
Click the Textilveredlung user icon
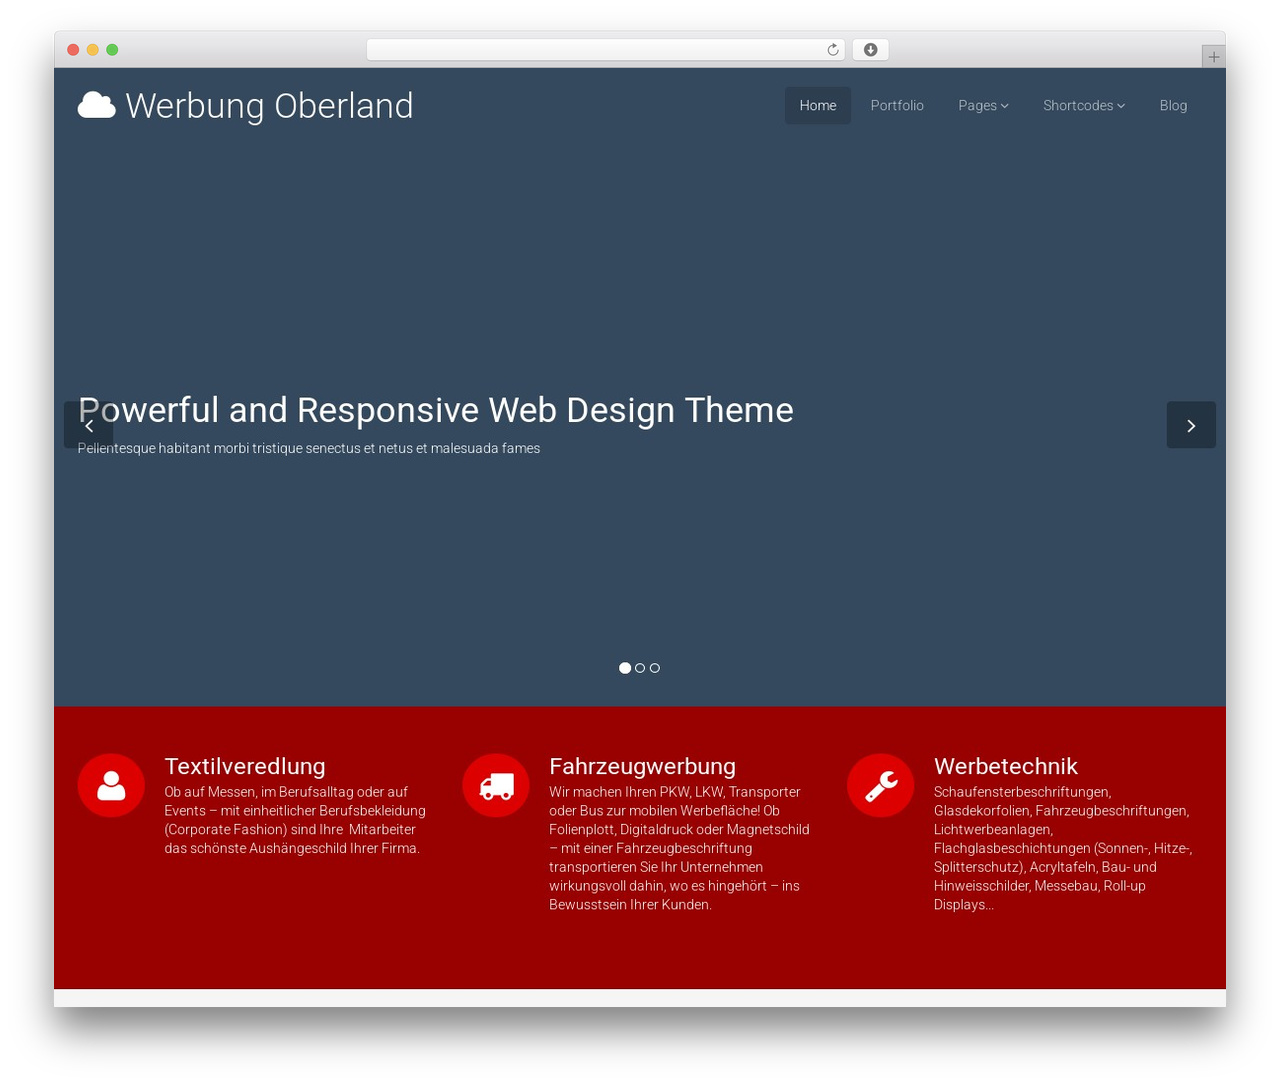[x=111, y=785]
